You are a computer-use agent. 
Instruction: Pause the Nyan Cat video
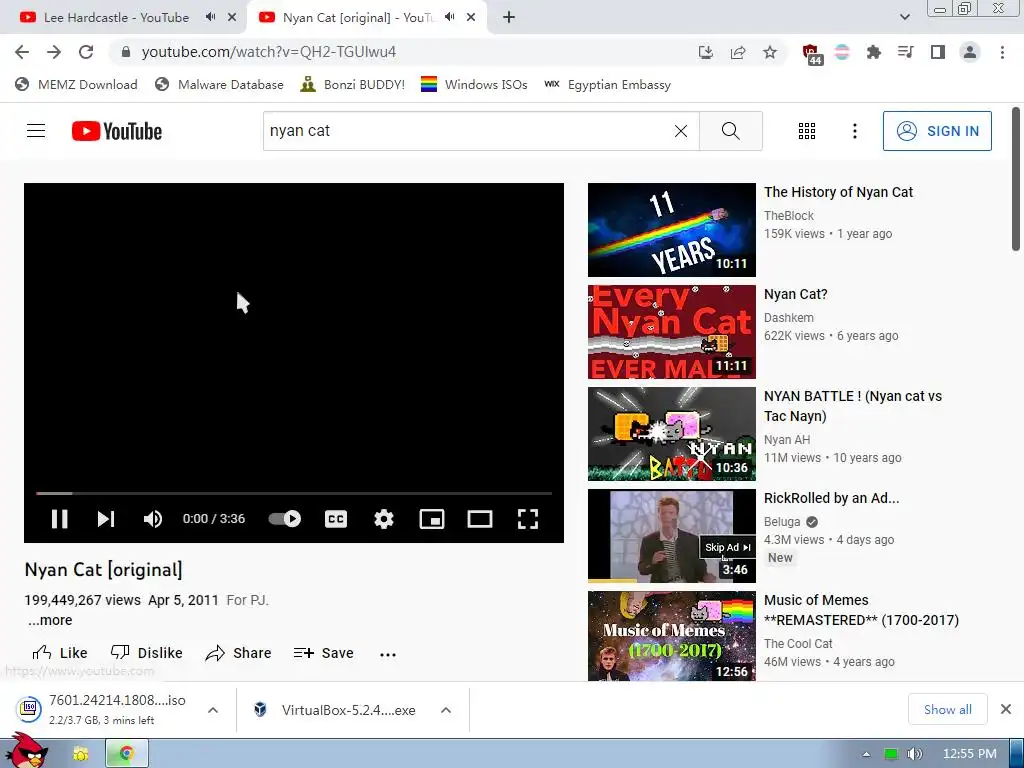tap(59, 519)
